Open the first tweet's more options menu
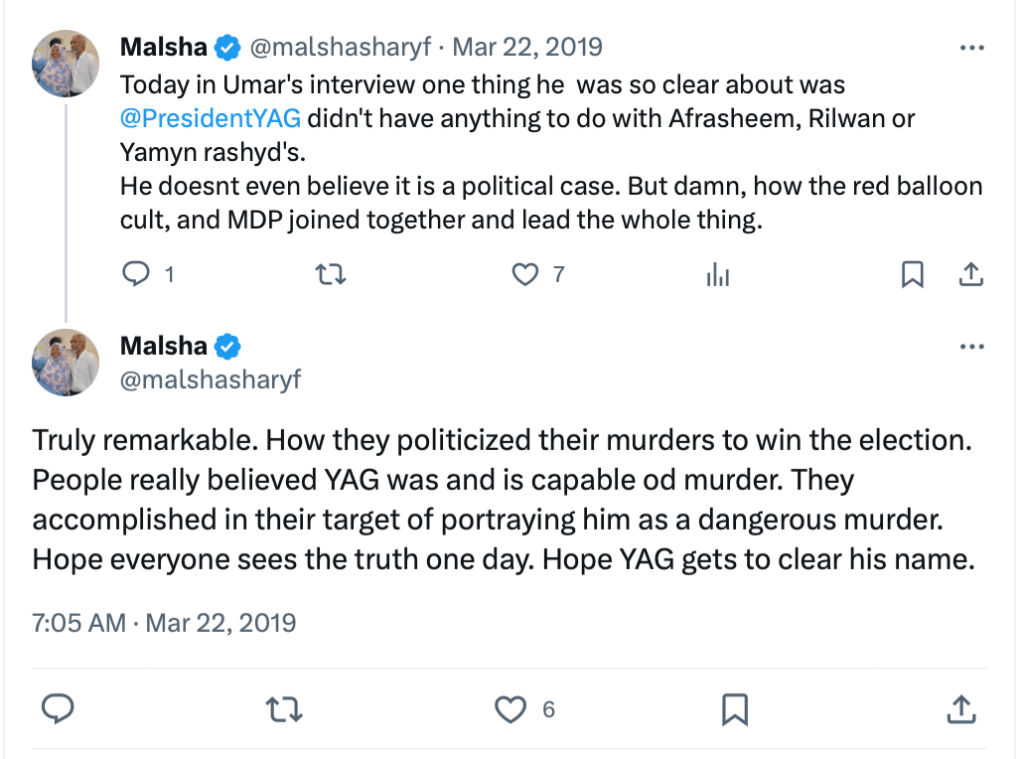1023x759 pixels. point(972,47)
